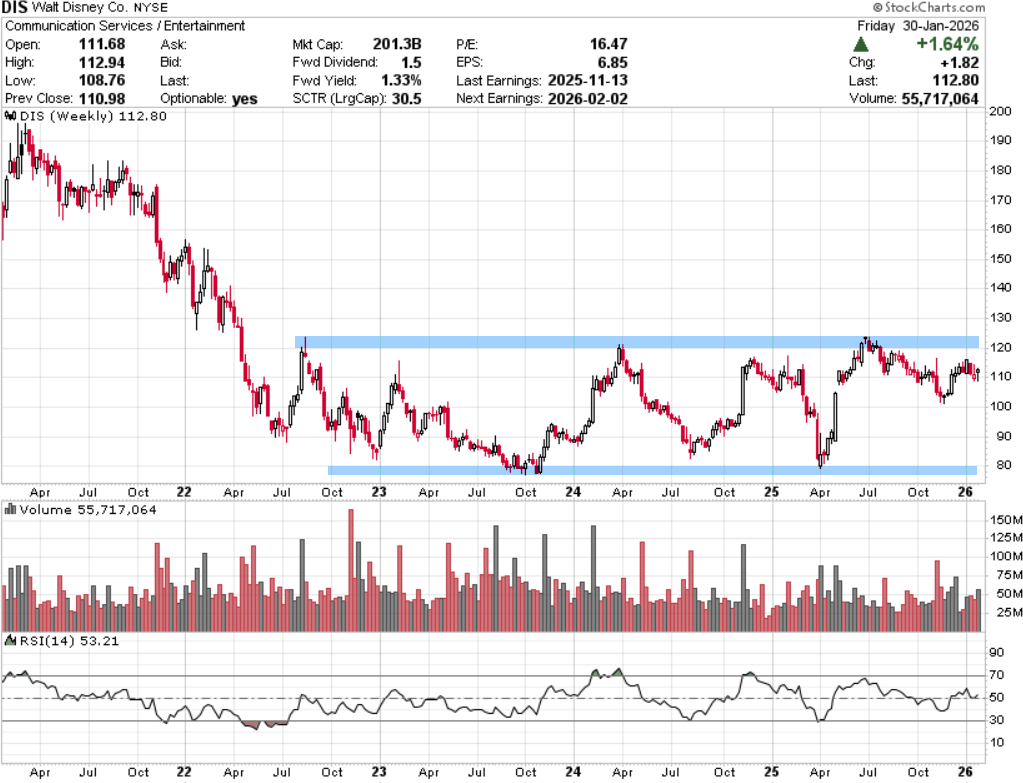The width and height of the screenshot is (1023, 783).
Task: Select the DIS ticker symbol in the header
Action: (x=14, y=8)
